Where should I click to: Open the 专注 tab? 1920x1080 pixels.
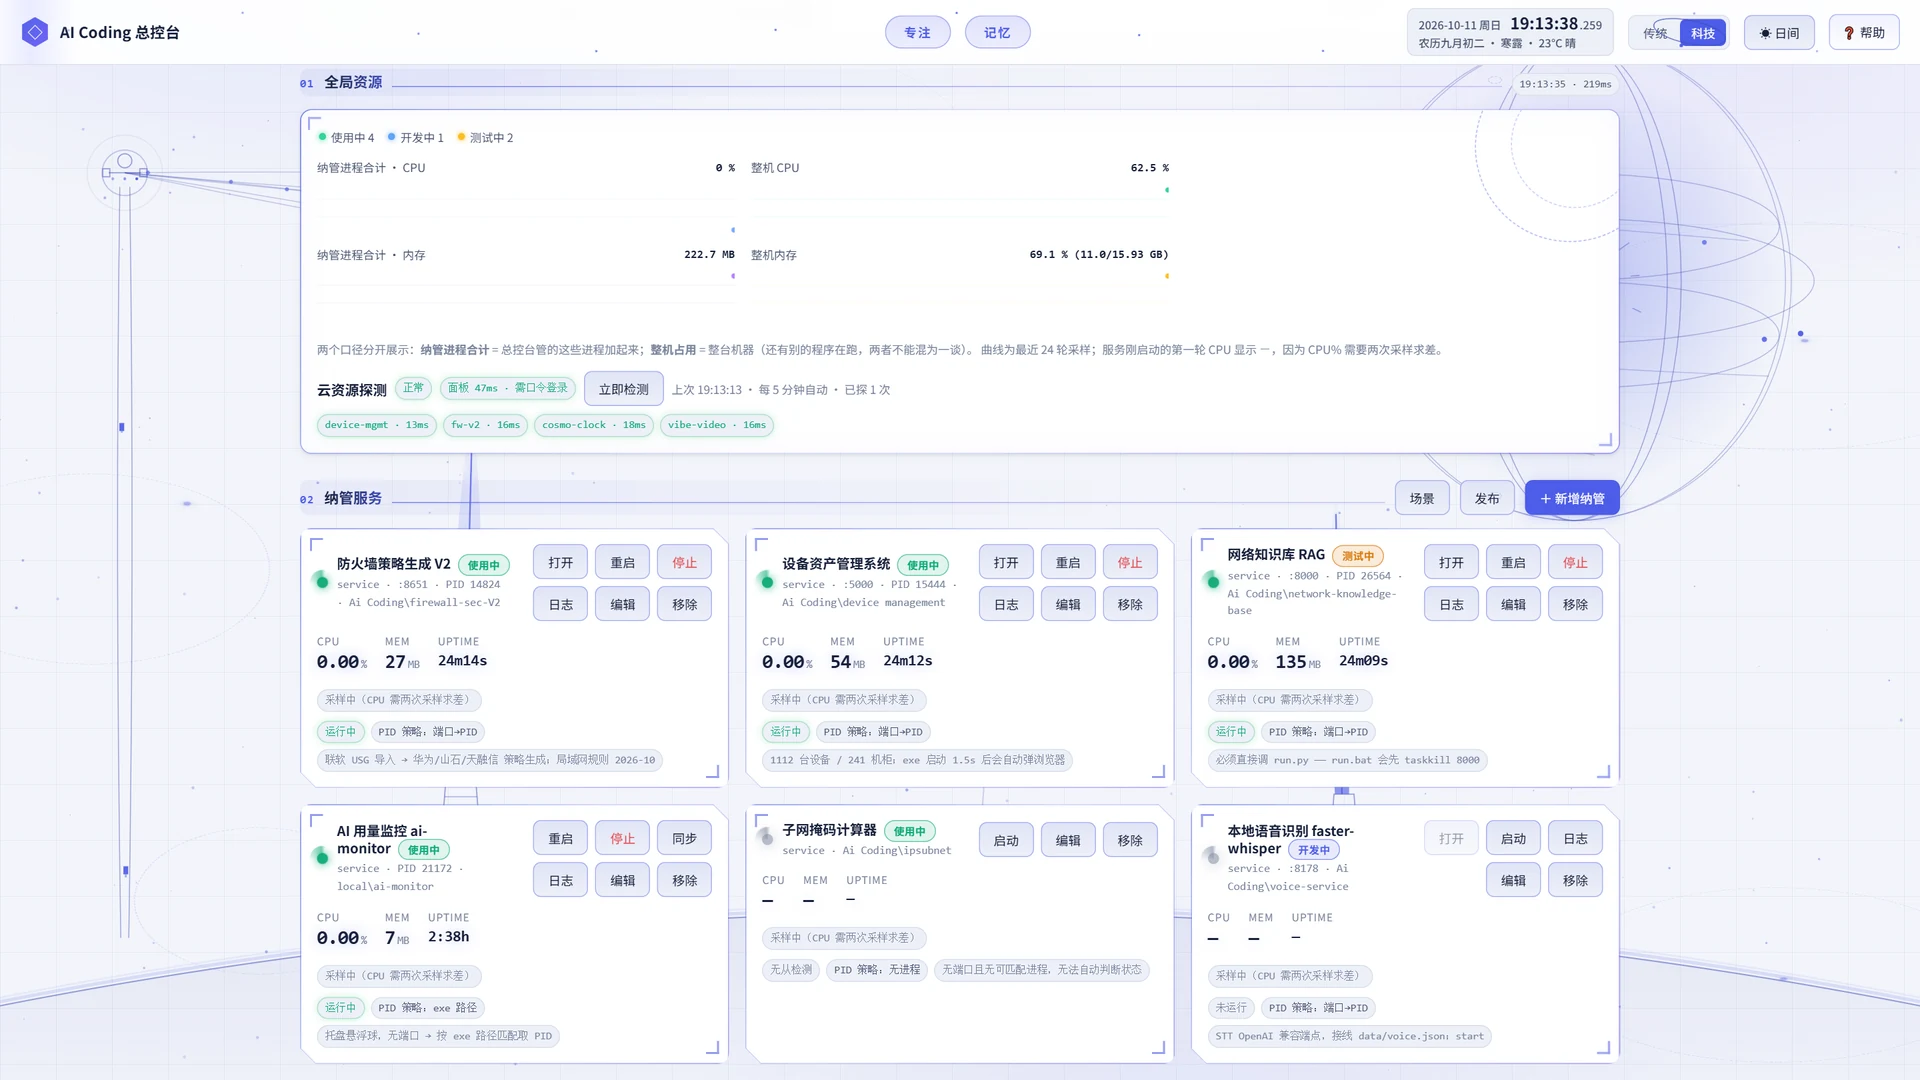click(917, 33)
